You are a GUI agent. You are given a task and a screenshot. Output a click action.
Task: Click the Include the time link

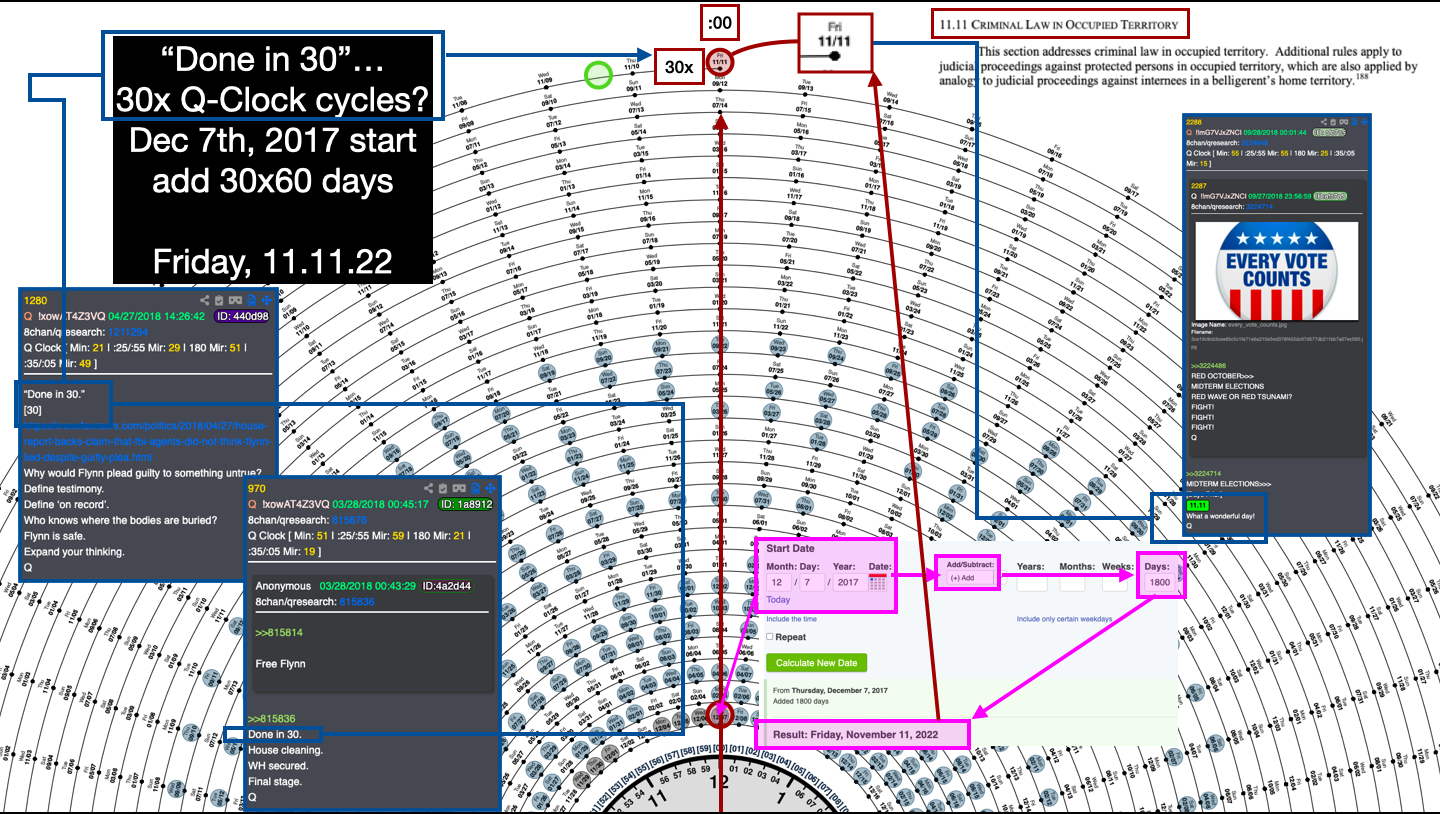[x=791, y=619]
